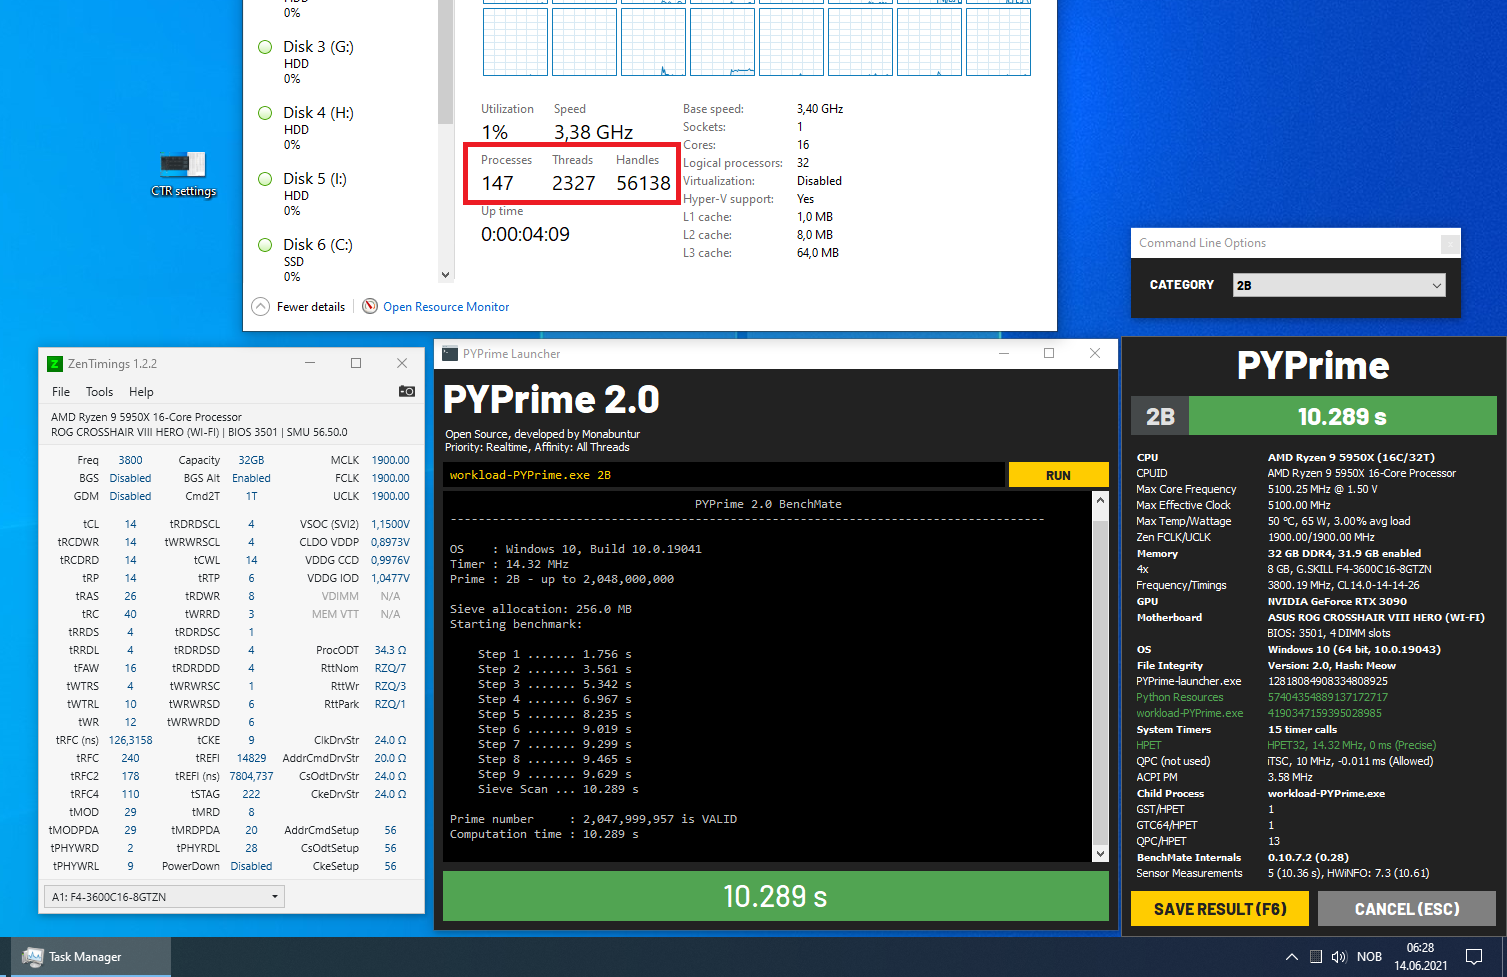The image size is (1507, 977).
Task: Open Resource Monitor link
Action: pos(446,307)
